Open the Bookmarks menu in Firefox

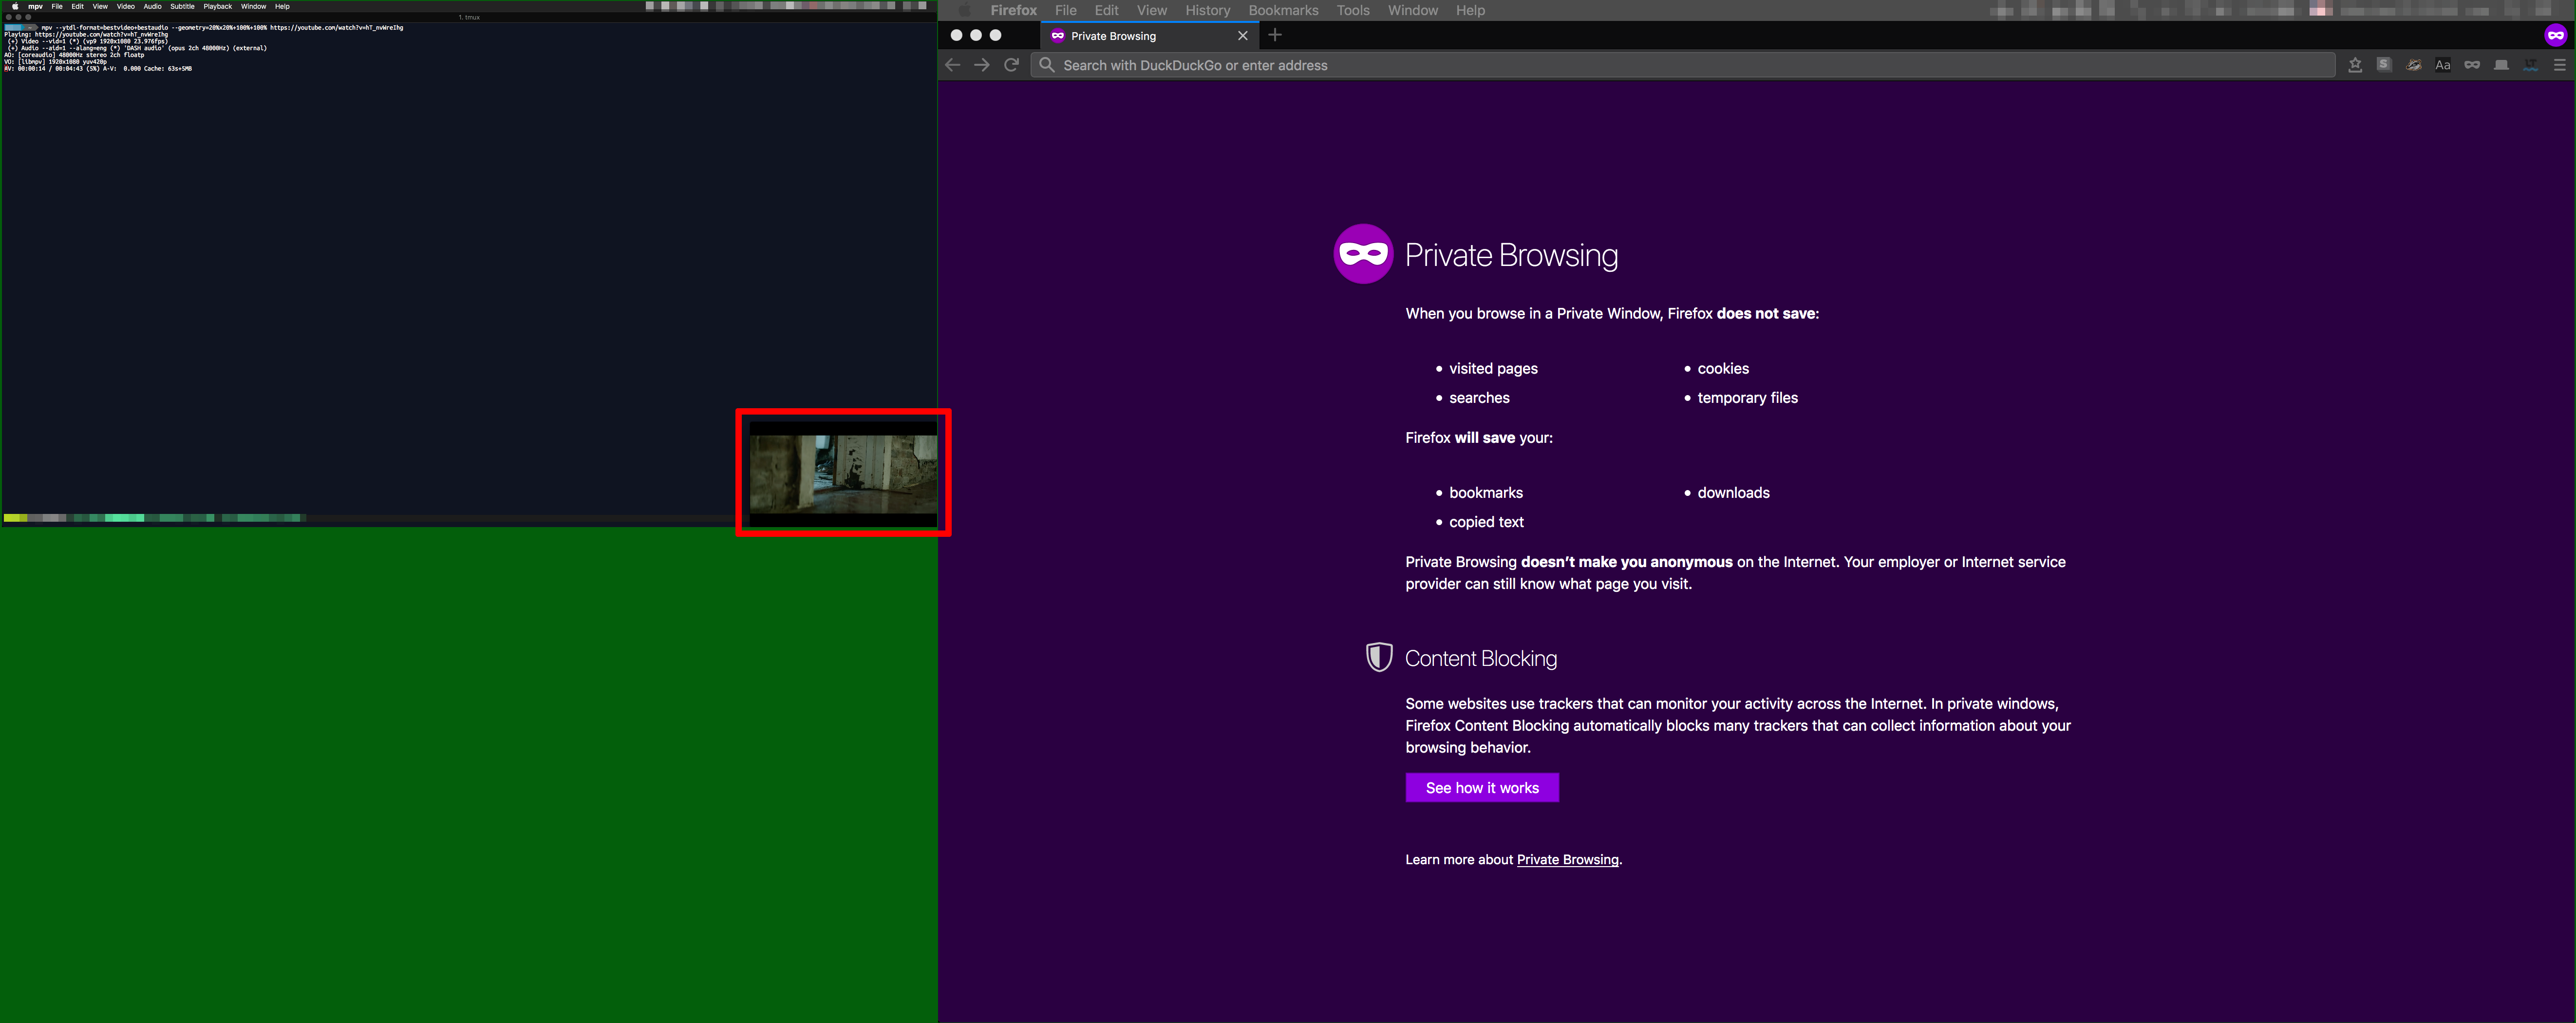click(1283, 10)
